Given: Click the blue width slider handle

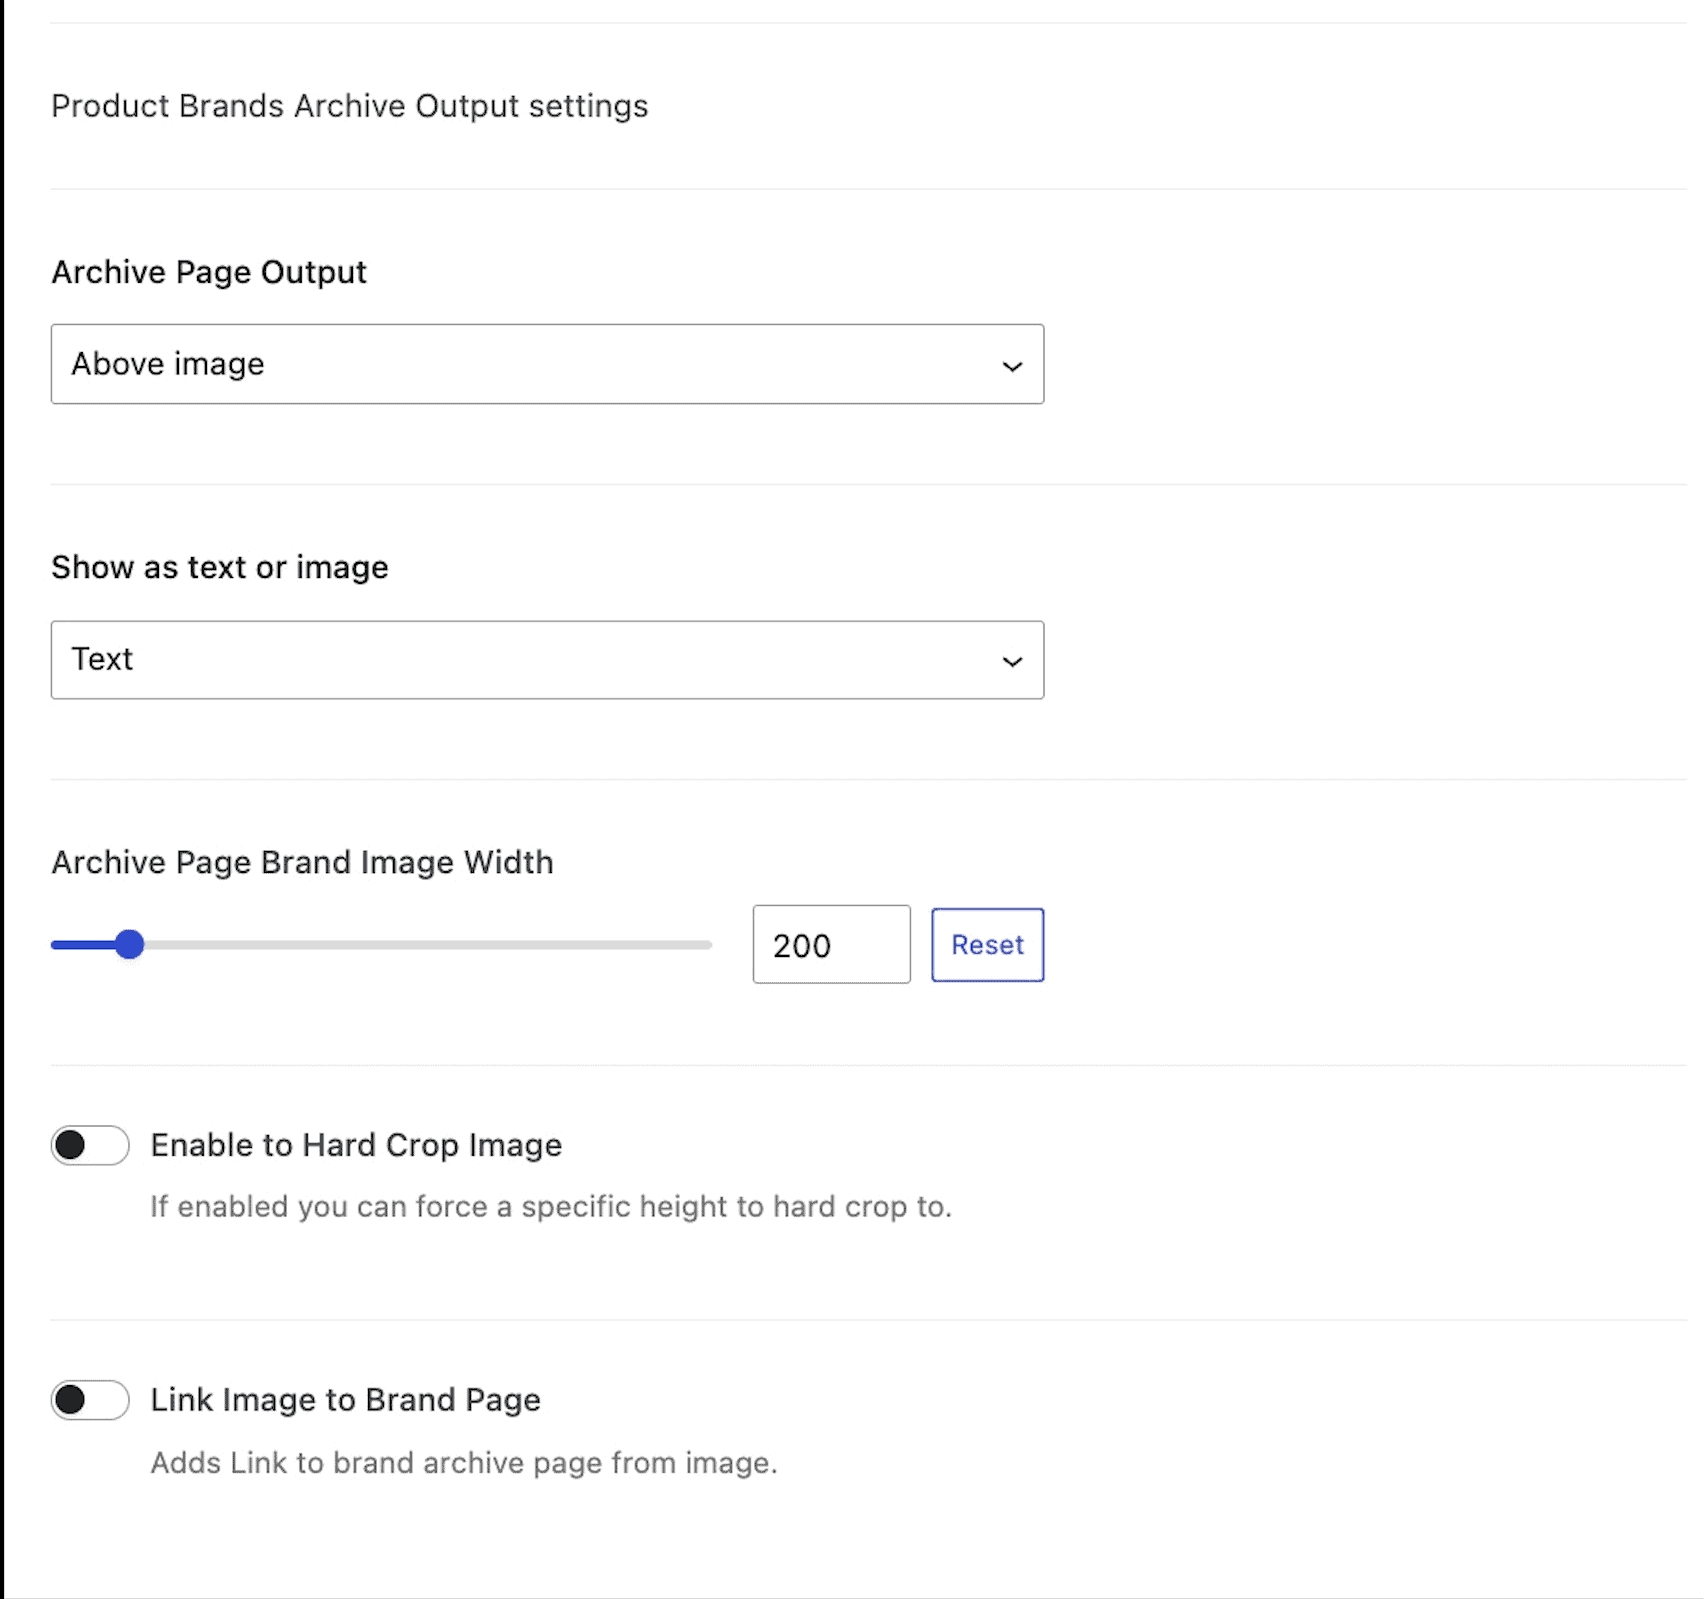Looking at the screenshot, I should [x=129, y=944].
